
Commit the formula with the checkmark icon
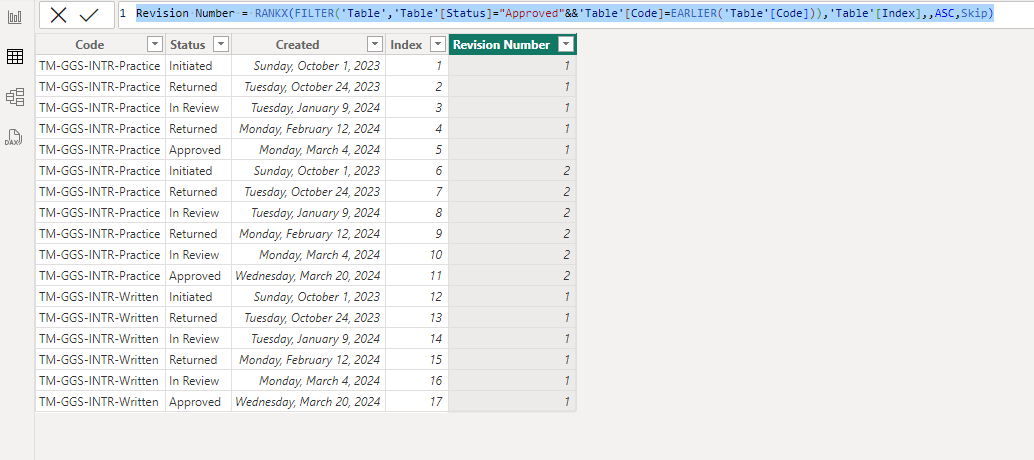tap(88, 14)
